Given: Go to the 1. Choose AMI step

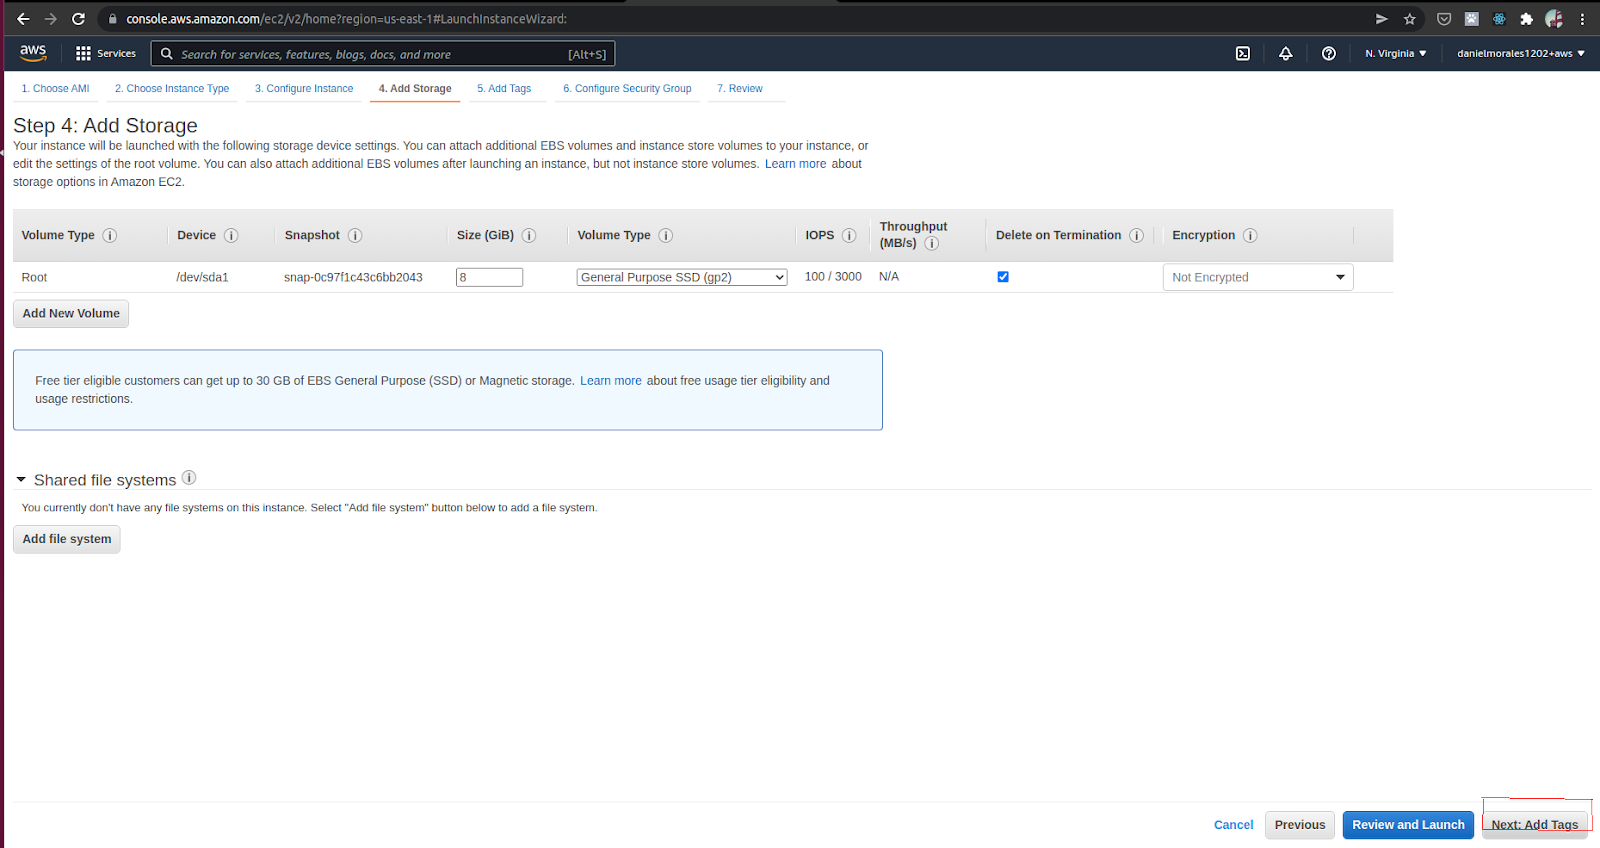Looking at the screenshot, I should click(x=55, y=89).
